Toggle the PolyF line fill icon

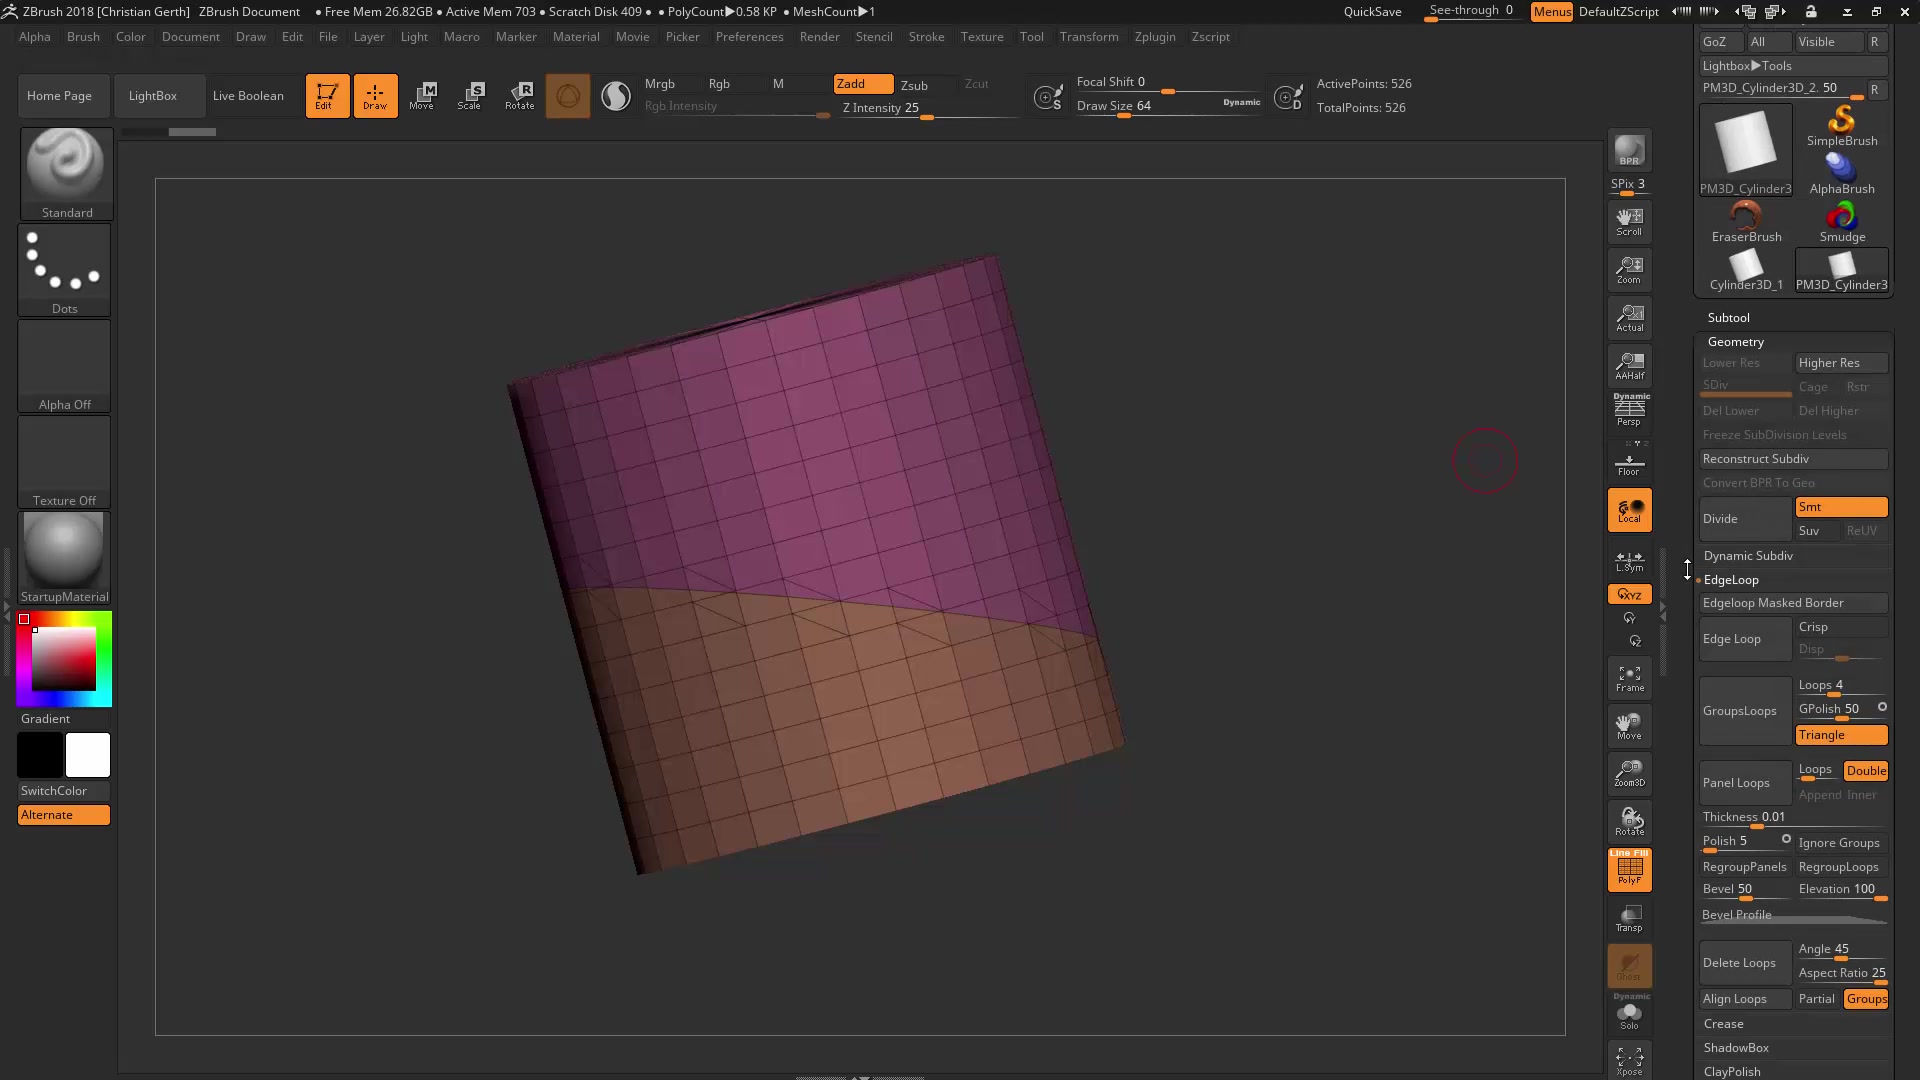tap(1629, 869)
